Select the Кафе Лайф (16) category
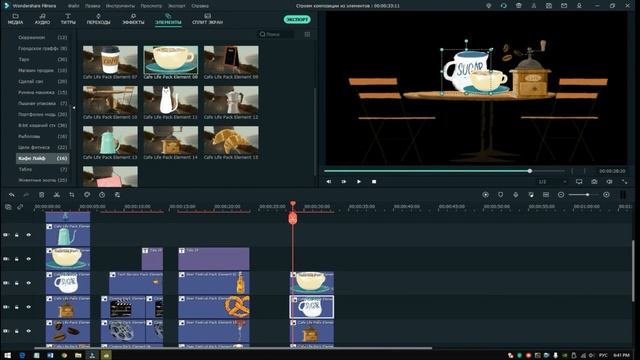Screen dimensions: 640x360 [x=42, y=158]
